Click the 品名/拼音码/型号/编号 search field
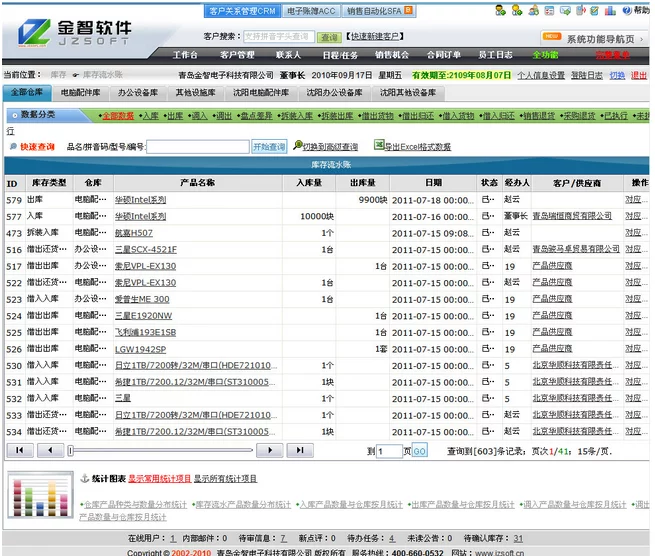Screen dimensions: 655x556 tap(198, 147)
